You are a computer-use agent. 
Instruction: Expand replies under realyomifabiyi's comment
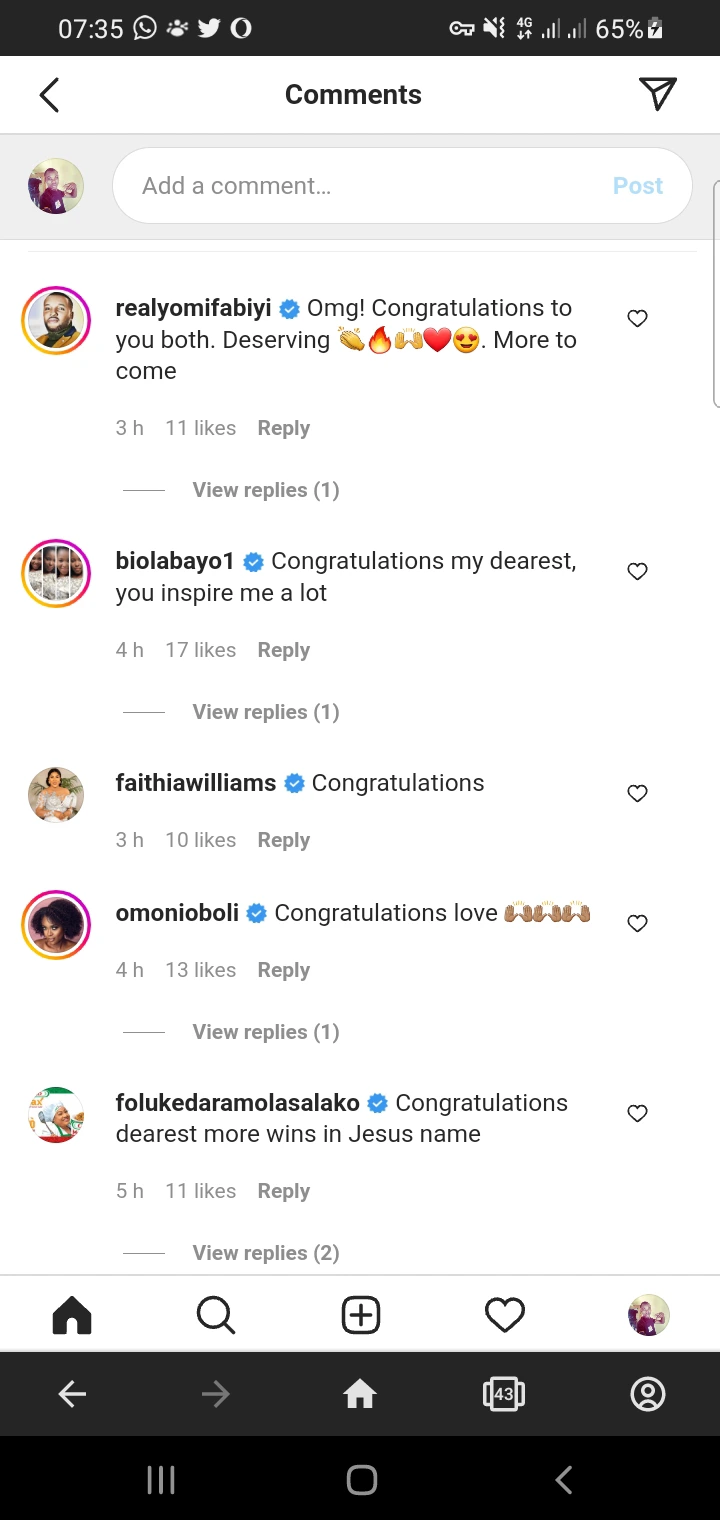coord(265,490)
